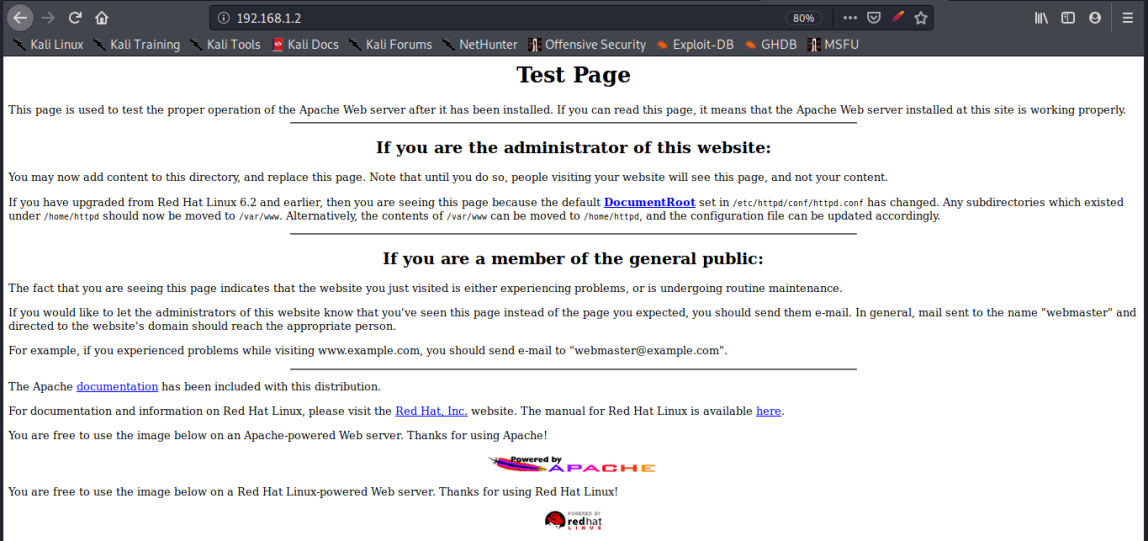Open the Firefox account avatar icon
The height and width of the screenshot is (541, 1148).
click(x=1095, y=18)
